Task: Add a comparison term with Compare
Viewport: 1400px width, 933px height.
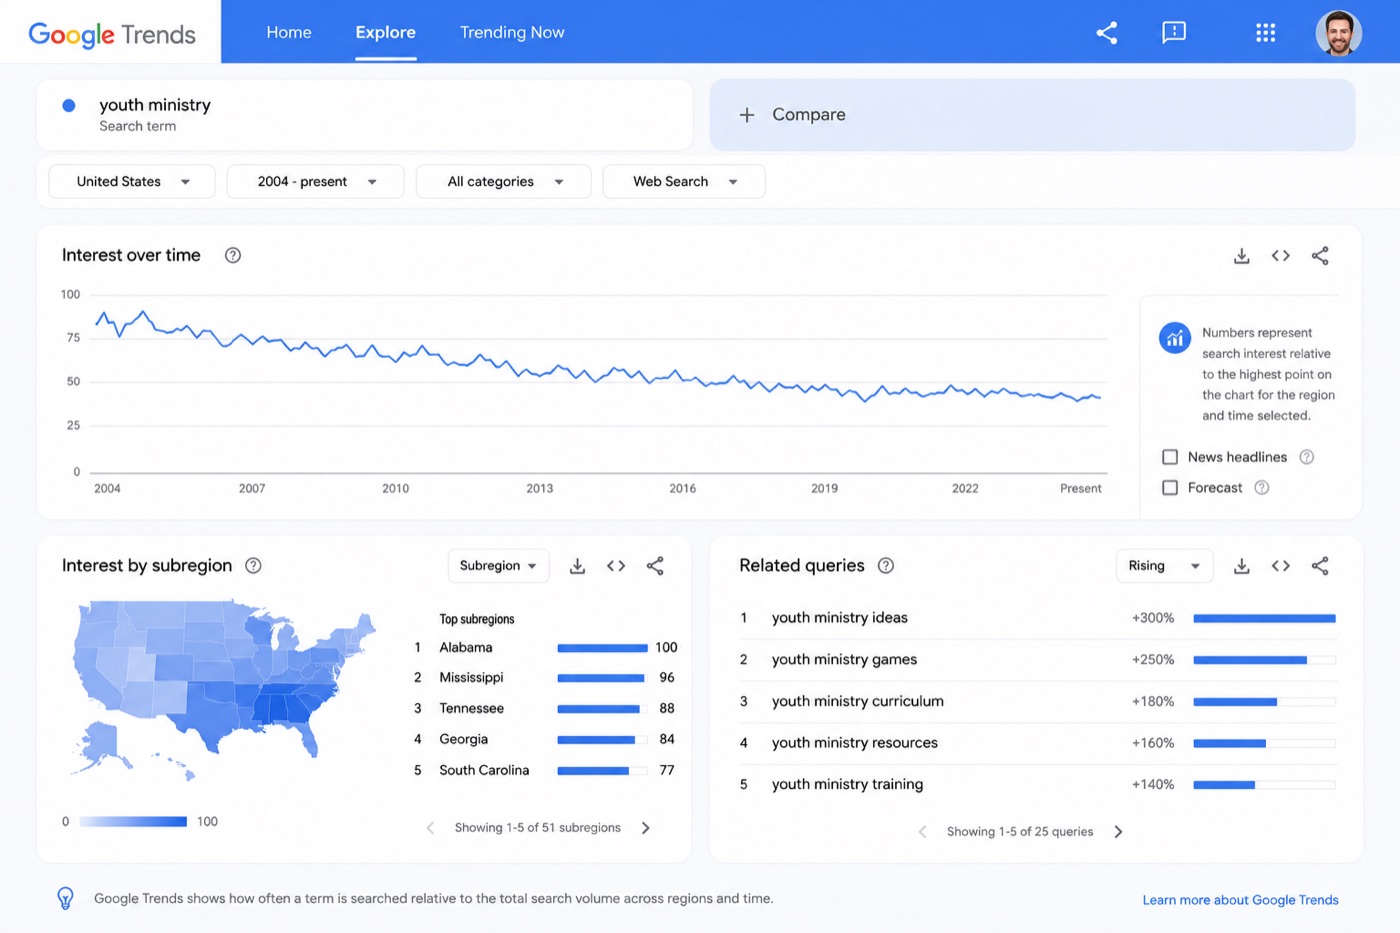Action: point(1032,115)
